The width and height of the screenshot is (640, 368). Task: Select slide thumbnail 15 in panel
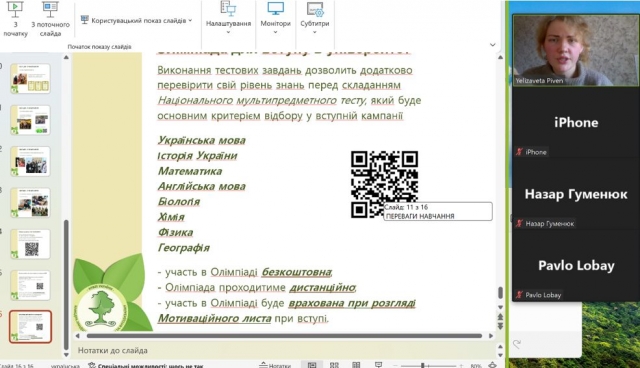[31, 285]
